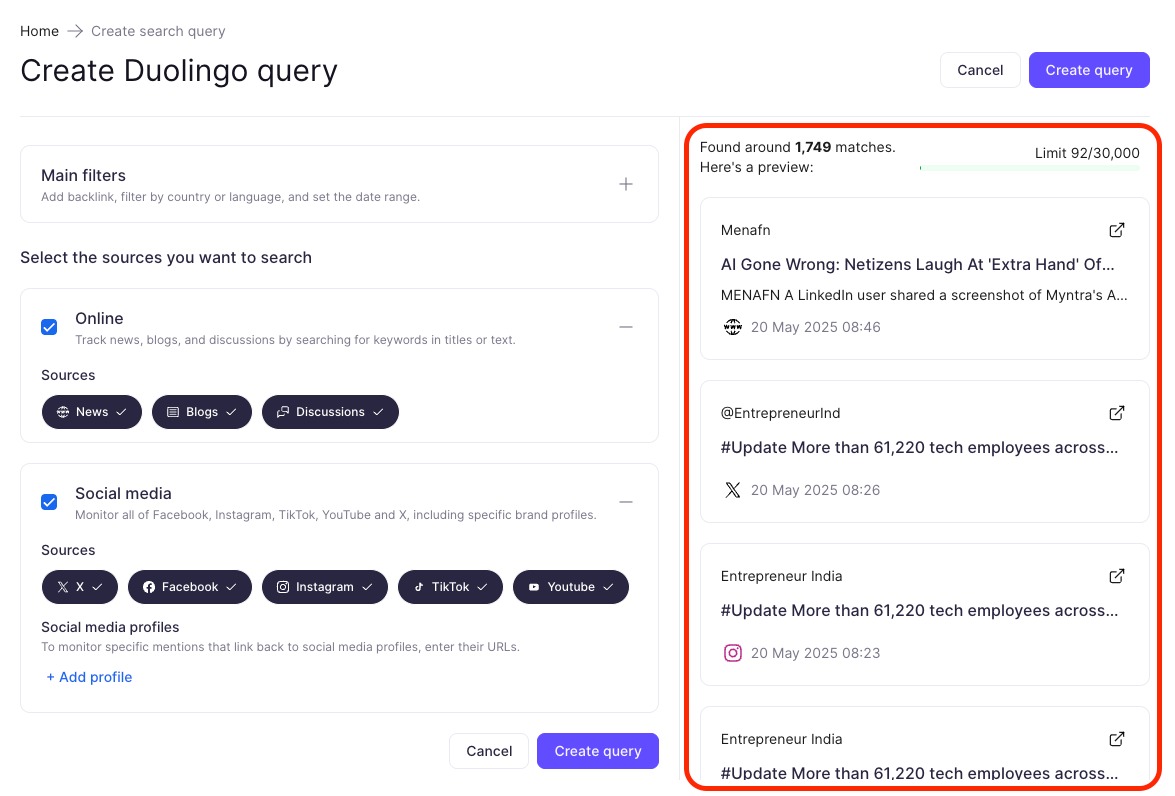The image size is (1175, 796).
Task: Click the Instagram logo on the 08:23 post
Action: pos(733,653)
